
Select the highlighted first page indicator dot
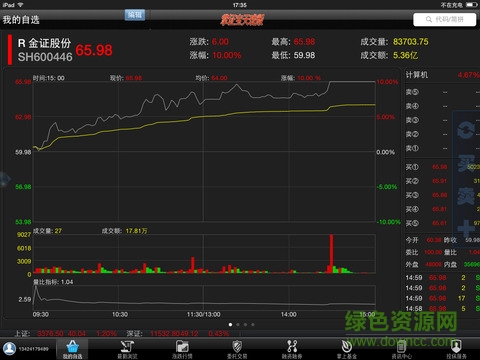point(230,324)
